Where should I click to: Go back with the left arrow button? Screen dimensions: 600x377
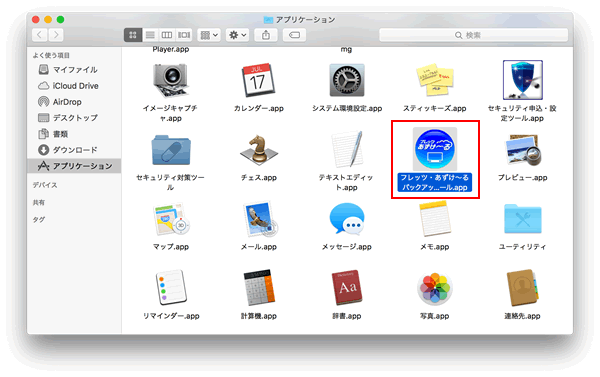click(x=39, y=35)
